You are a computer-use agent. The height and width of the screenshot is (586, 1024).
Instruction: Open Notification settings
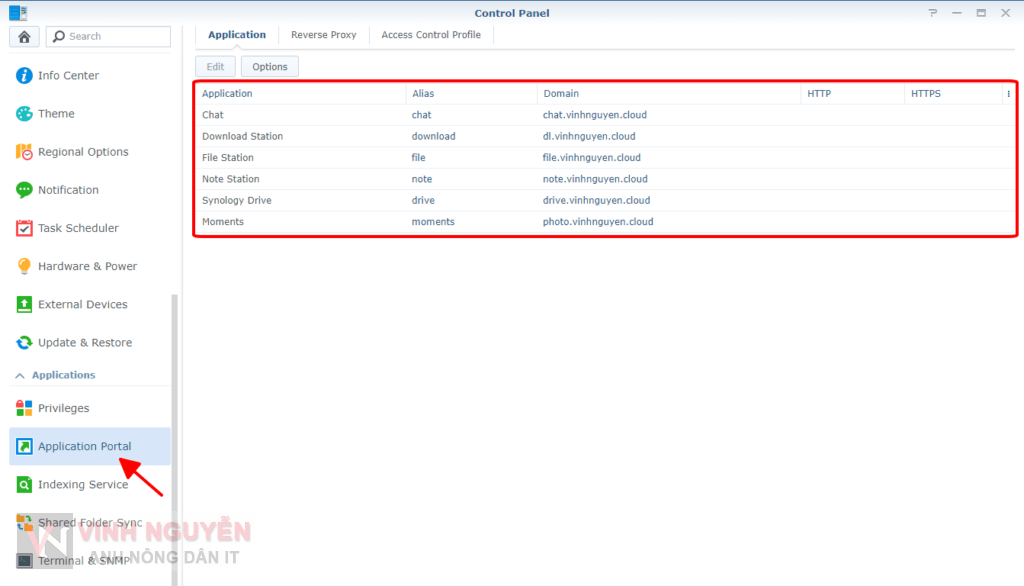pos(68,190)
